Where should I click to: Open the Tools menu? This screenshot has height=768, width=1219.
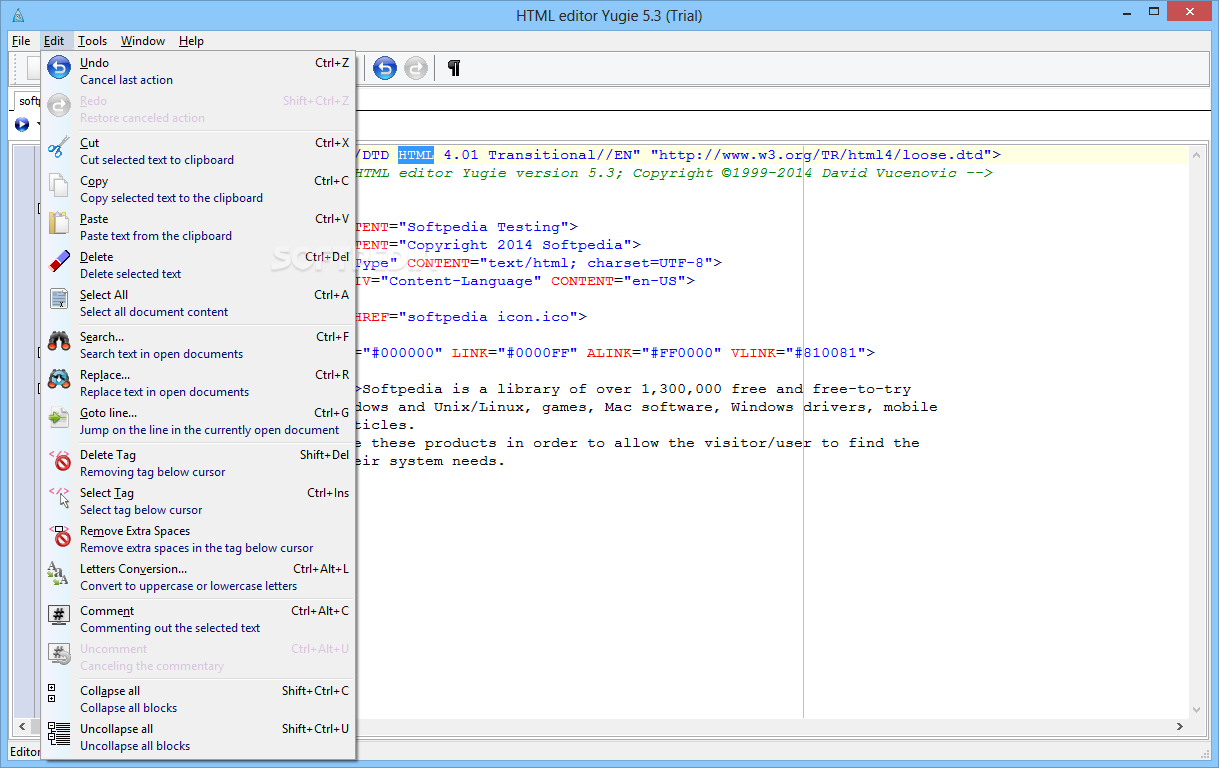pyautogui.click(x=93, y=41)
